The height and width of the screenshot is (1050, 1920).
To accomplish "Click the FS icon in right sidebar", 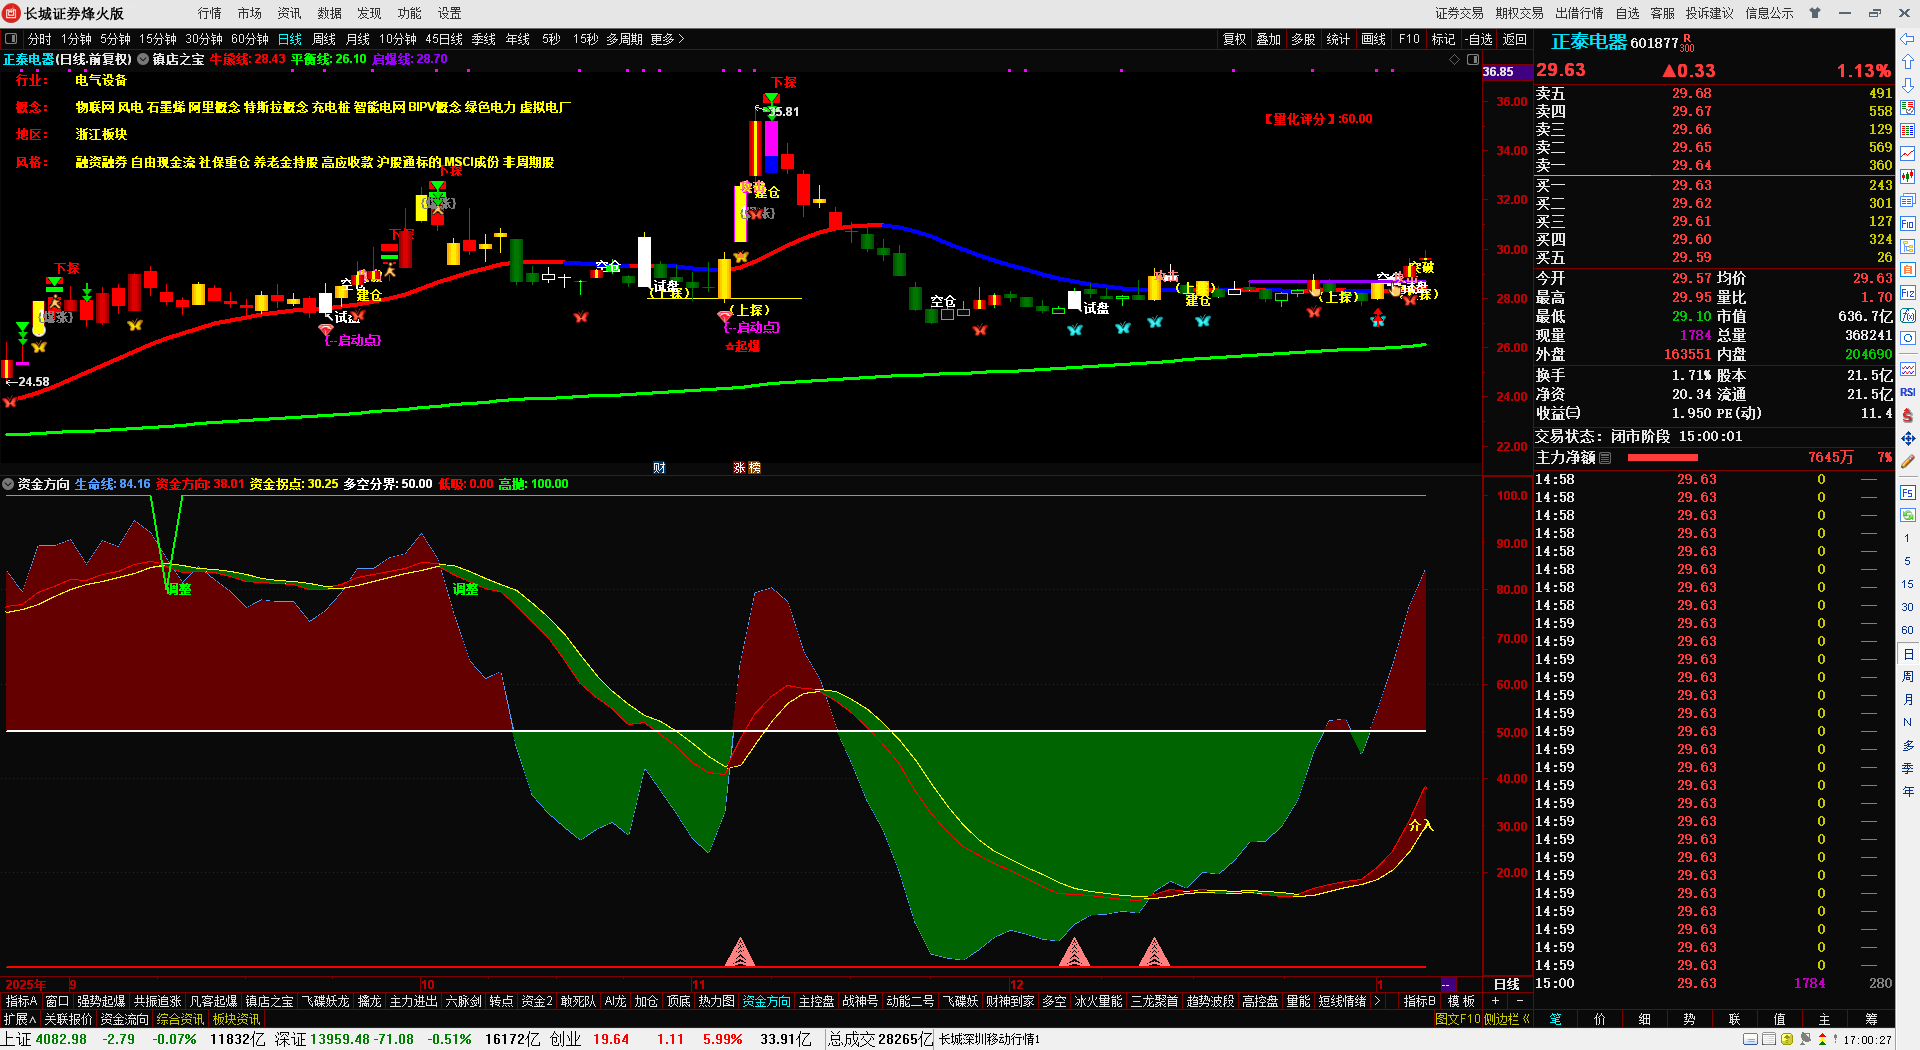I will pyautogui.click(x=1908, y=492).
